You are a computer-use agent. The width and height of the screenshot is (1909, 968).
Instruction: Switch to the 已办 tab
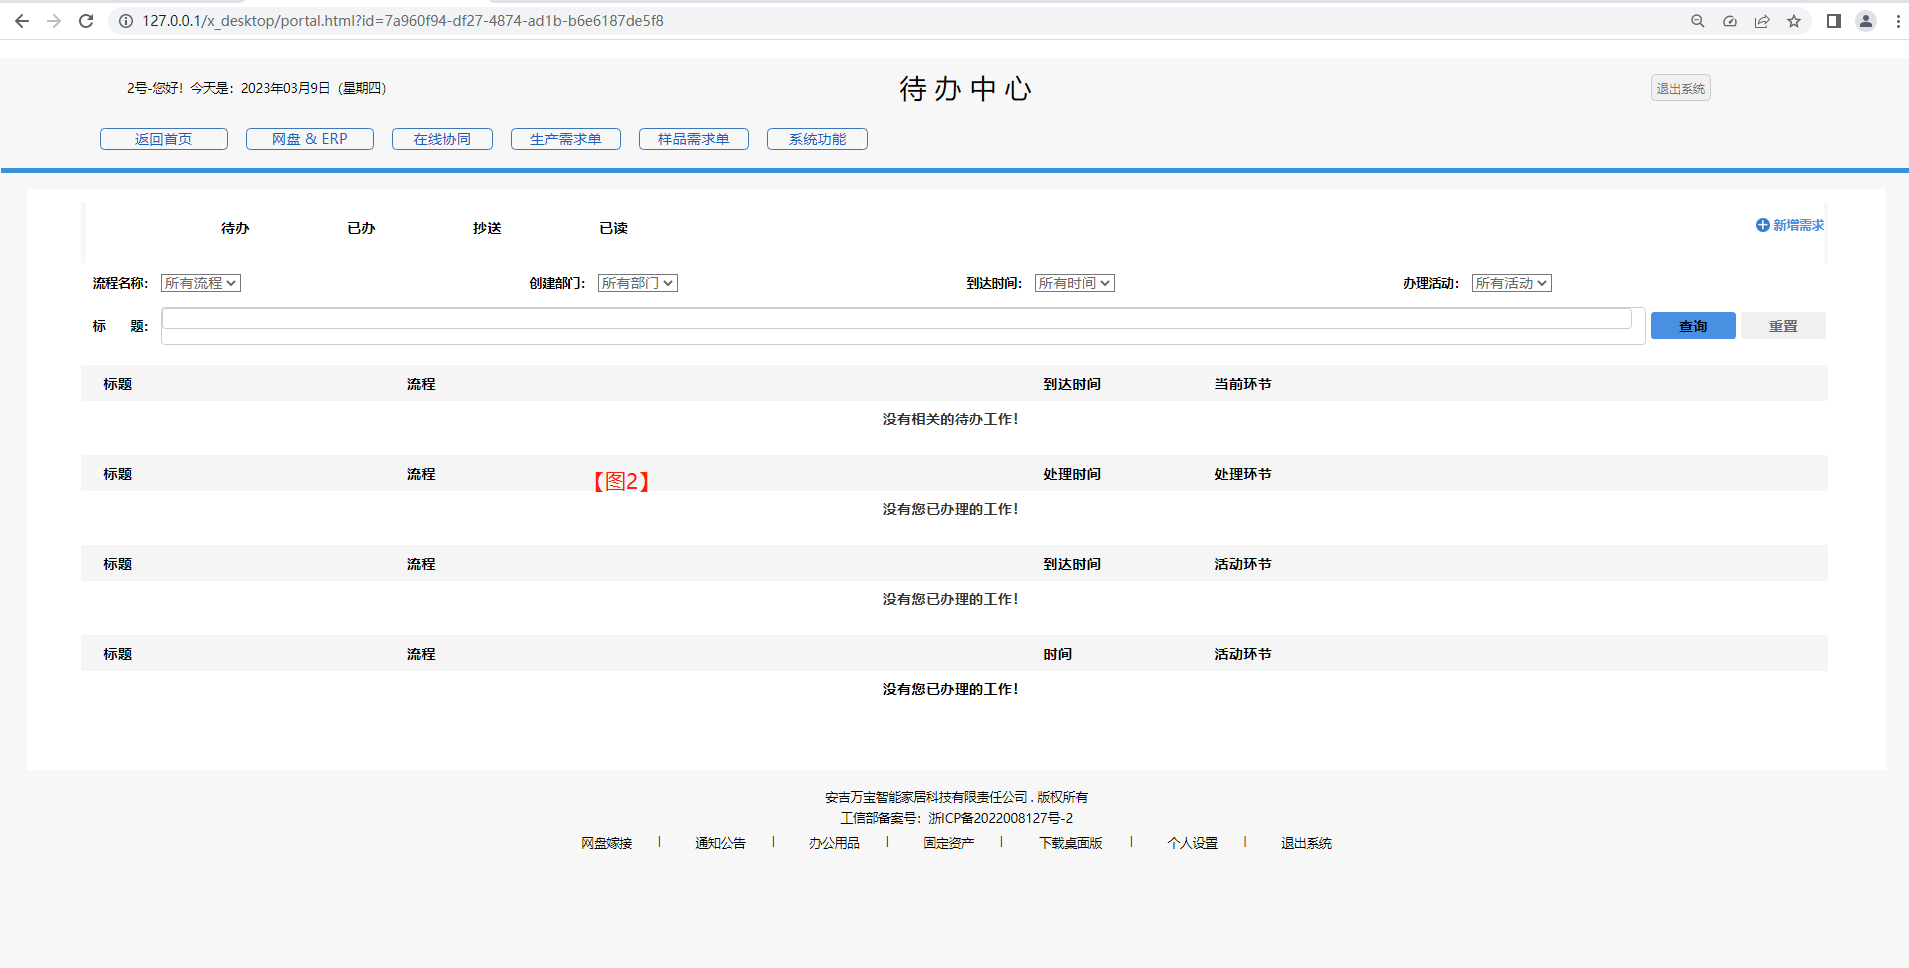(x=361, y=228)
